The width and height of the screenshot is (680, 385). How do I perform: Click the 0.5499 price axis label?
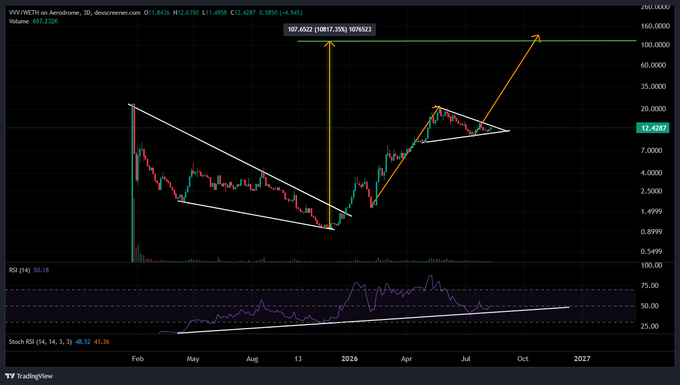[x=651, y=251]
